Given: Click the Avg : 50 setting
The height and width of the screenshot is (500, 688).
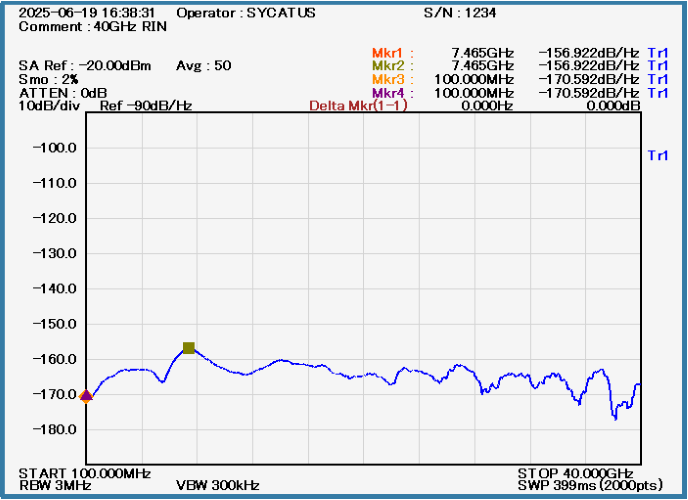Looking at the screenshot, I should [x=204, y=66].
